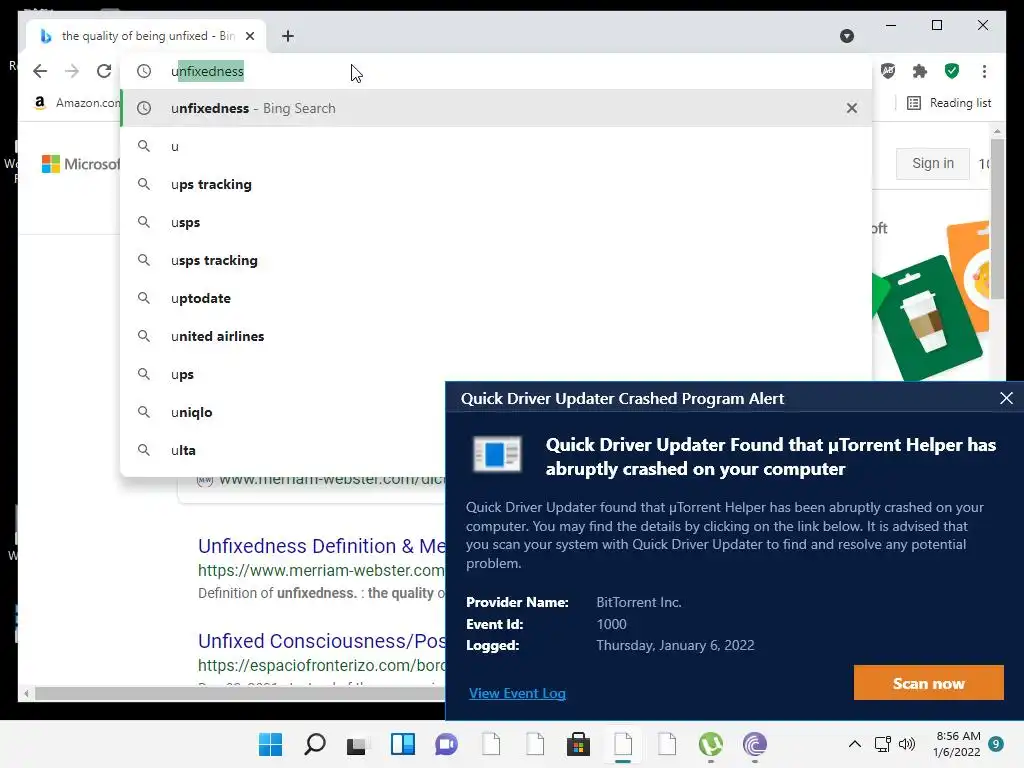Open the Reading list

[949, 103]
